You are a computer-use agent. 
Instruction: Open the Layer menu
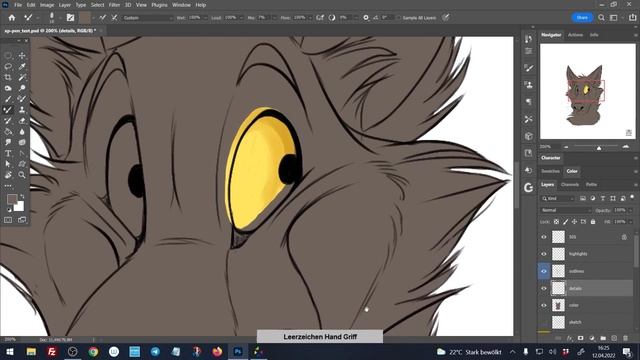pyautogui.click(x=64, y=5)
